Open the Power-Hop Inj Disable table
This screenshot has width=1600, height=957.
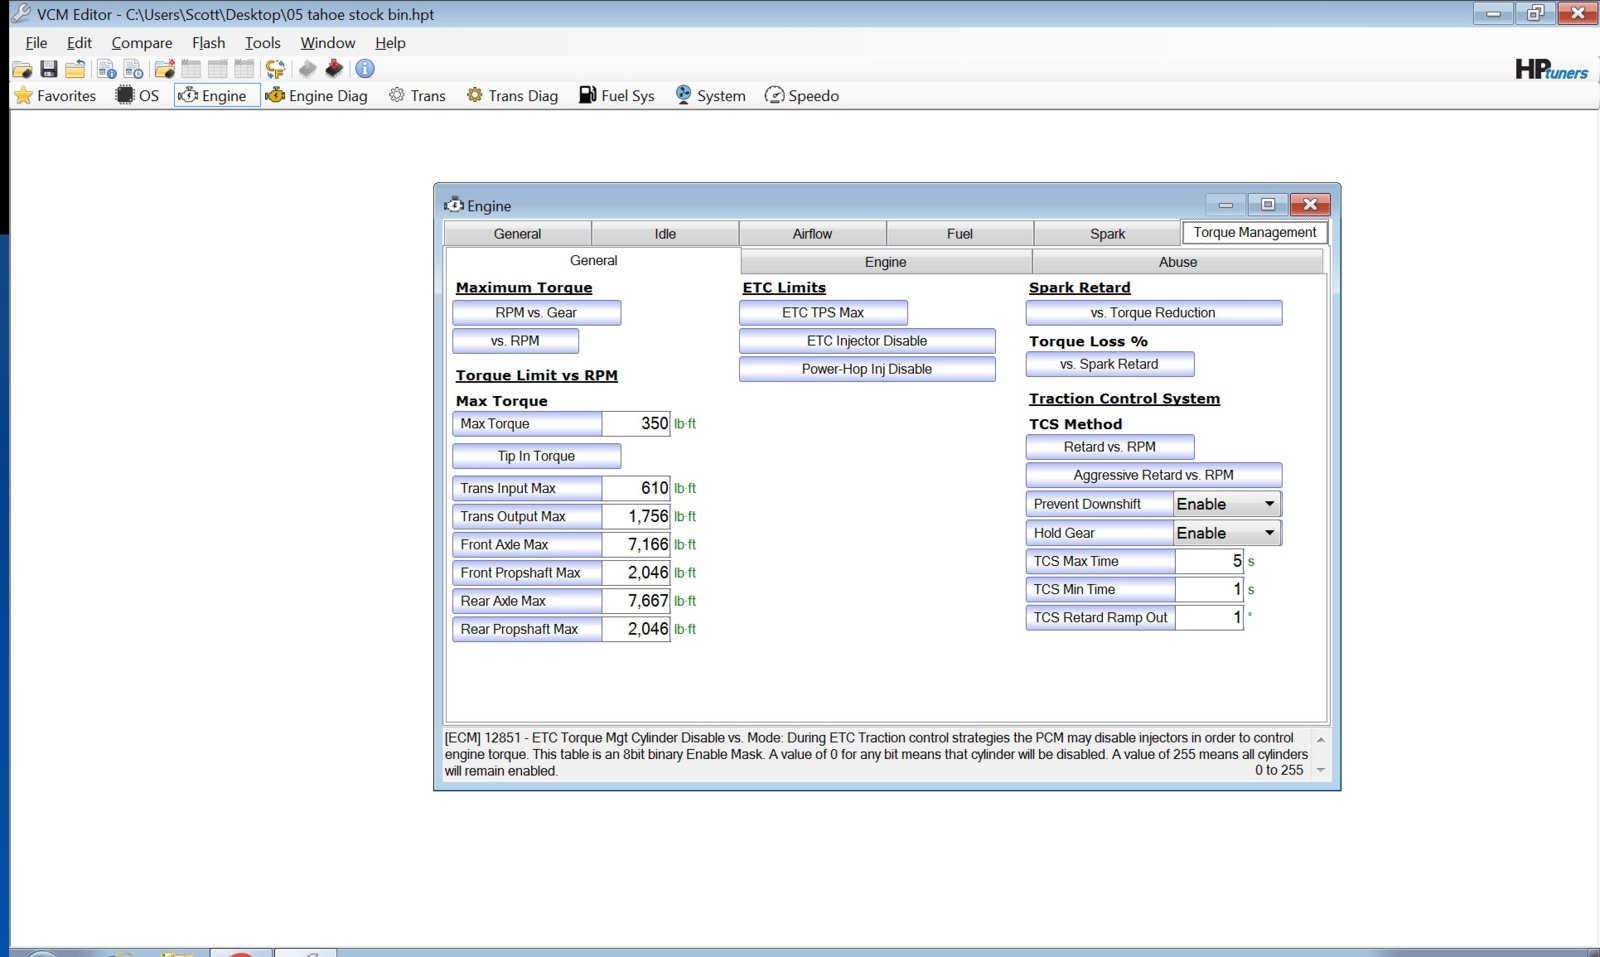pos(867,369)
